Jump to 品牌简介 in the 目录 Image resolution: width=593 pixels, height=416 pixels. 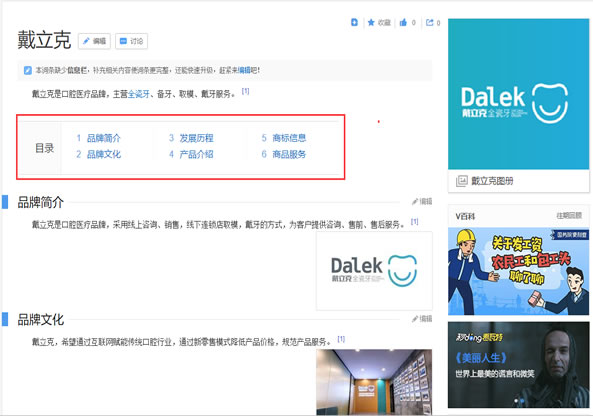[x=104, y=138]
